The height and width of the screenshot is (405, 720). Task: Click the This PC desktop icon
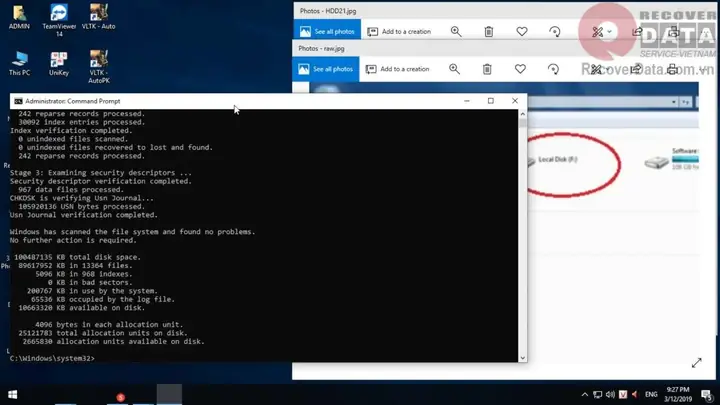(x=19, y=65)
